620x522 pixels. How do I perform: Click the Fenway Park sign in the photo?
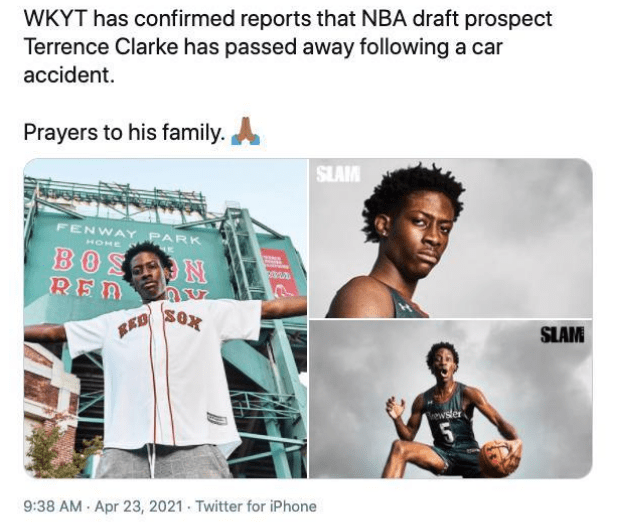(x=129, y=233)
